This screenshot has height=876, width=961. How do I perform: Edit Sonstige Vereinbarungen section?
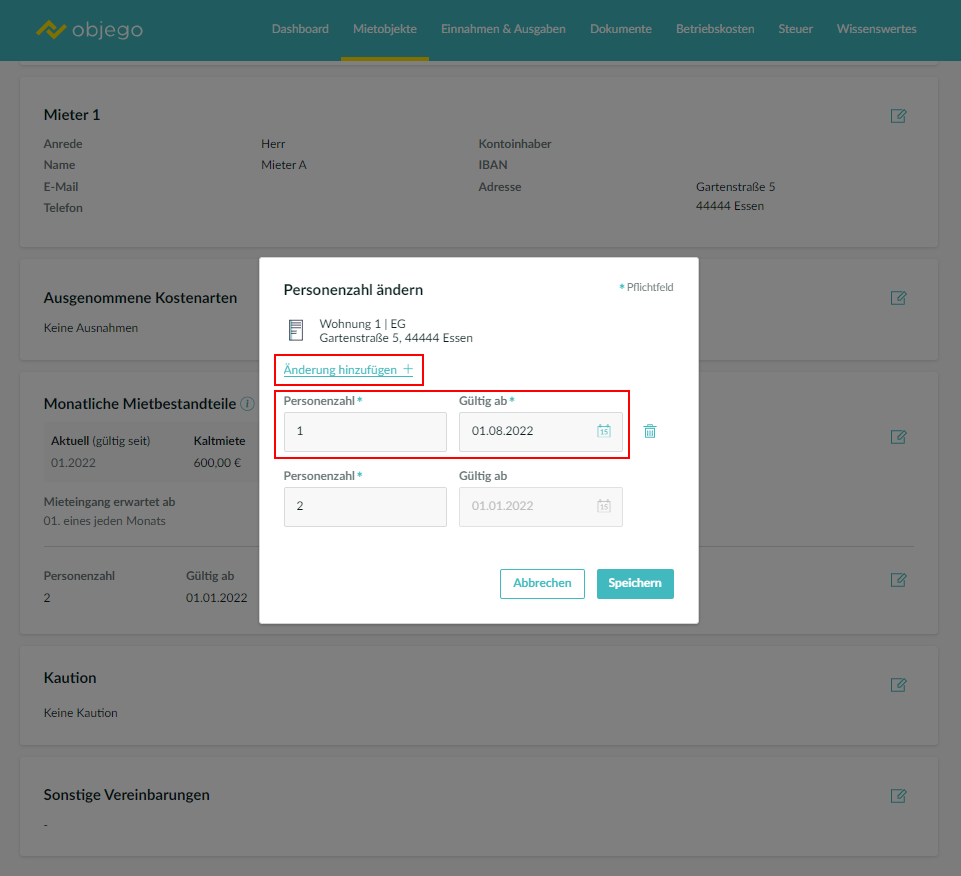click(x=898, y=796)
